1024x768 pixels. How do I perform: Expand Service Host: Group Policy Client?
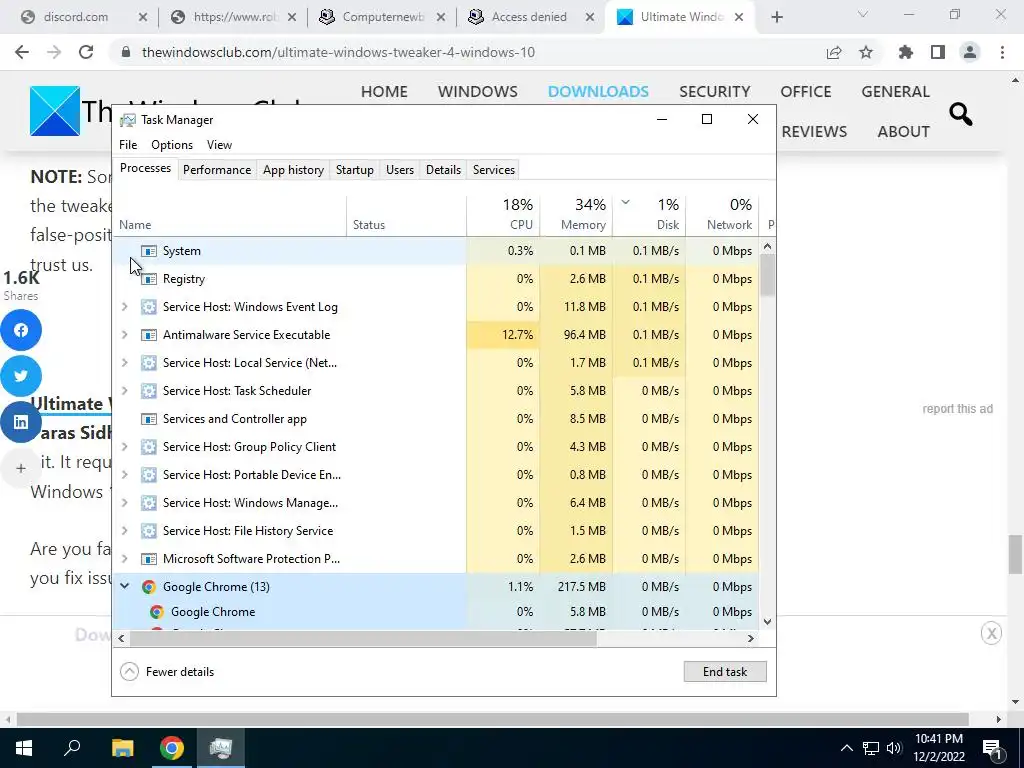pos(125,447)
